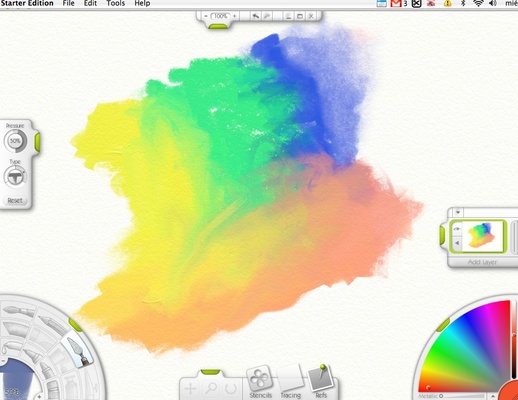Click the luminance strip beside color wheel
Screen dimensions: 518x400
coord(515,340)
